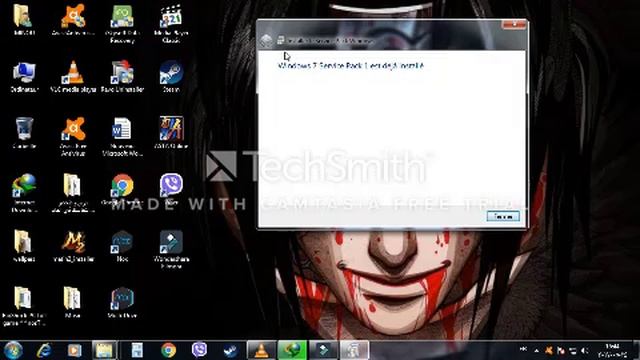Launch the green data recovery shortcut
The image size is (640, 360).
[122, 23]
